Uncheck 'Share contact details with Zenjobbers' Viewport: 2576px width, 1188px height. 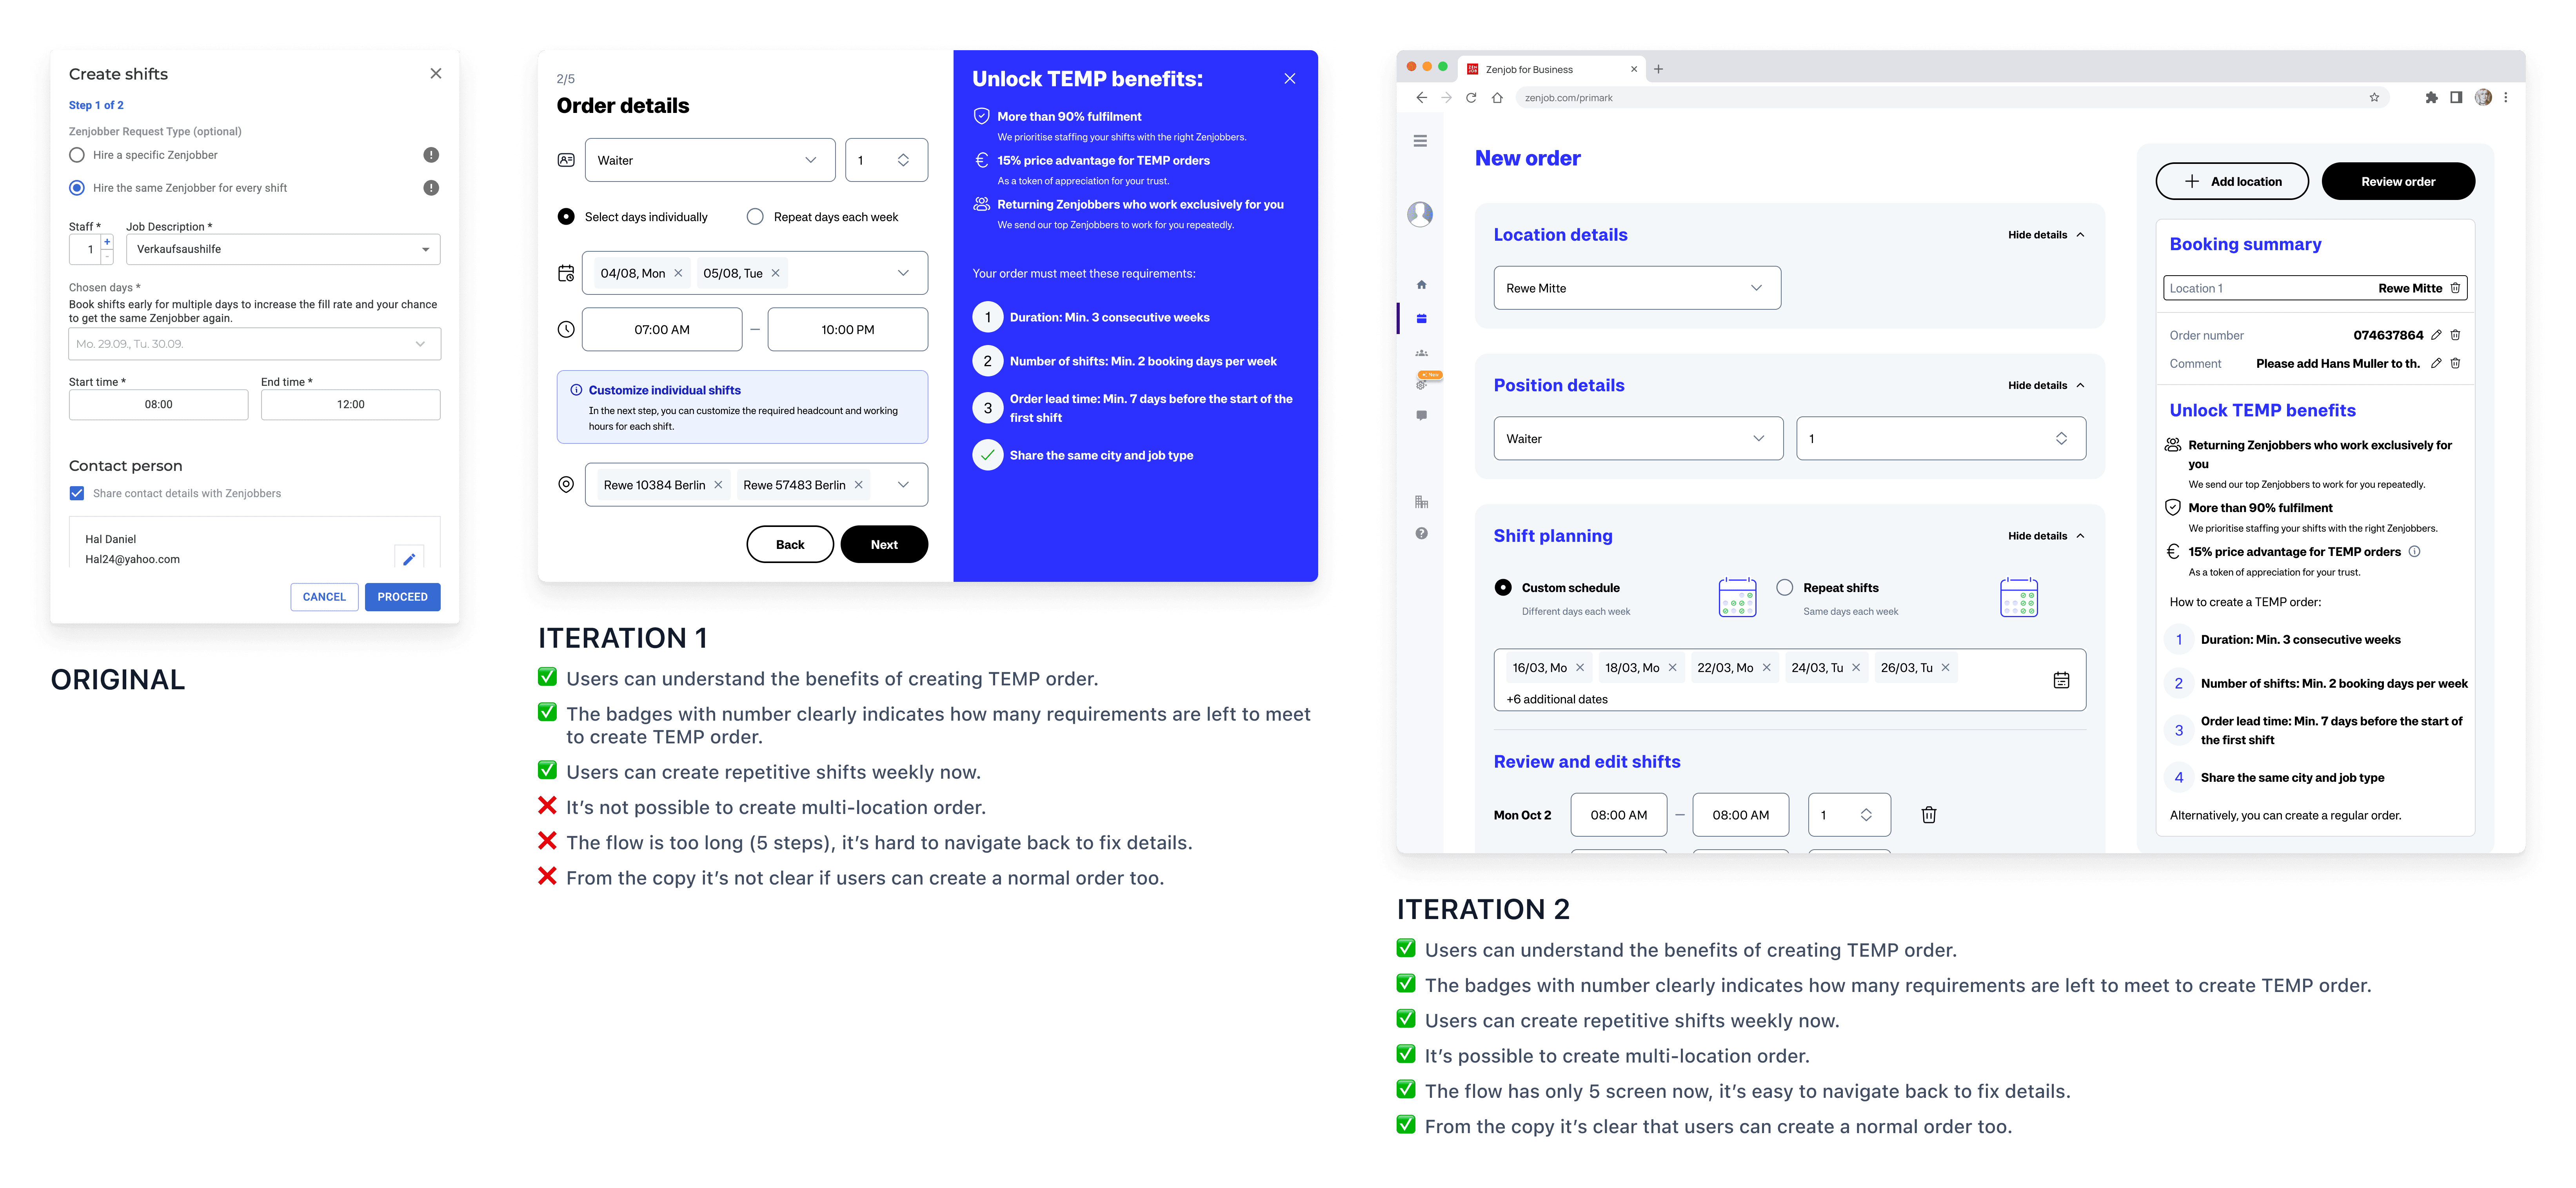(x=77, y=493)
